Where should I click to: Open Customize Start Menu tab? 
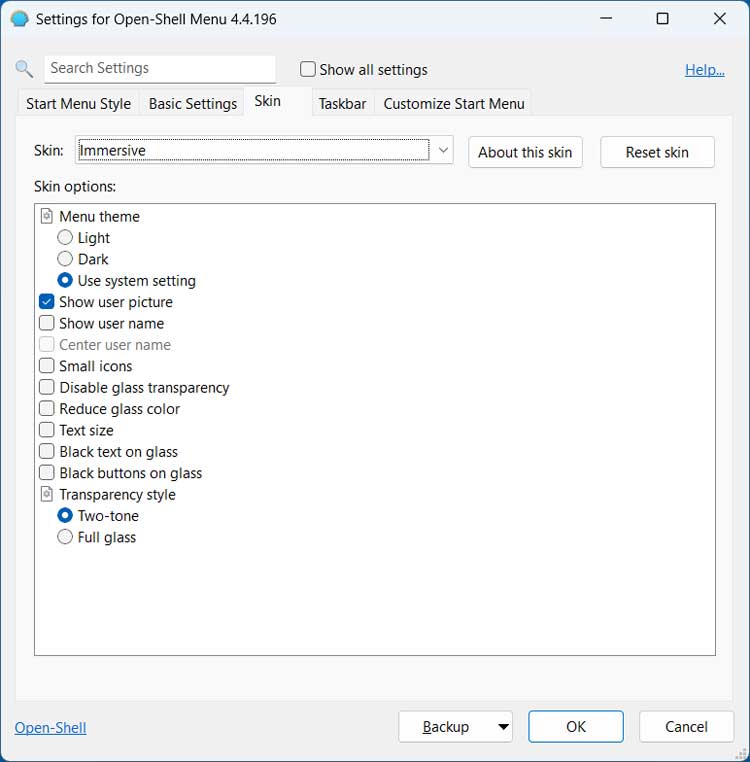[453, 104]
